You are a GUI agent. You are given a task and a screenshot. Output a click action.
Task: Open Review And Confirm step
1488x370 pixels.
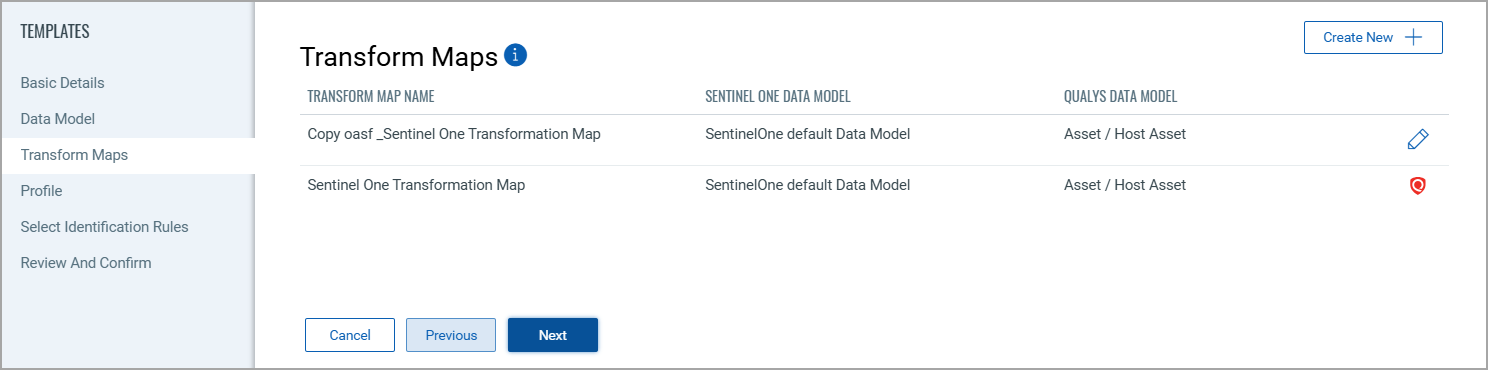click(x=86, y=263)
